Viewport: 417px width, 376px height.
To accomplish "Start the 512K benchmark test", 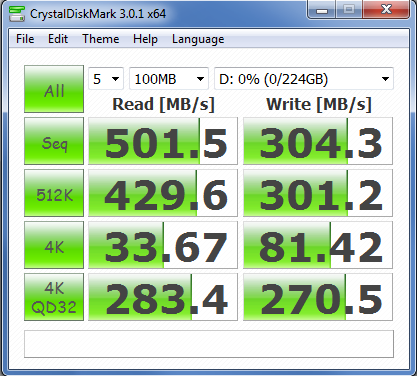I will point(54,193).
